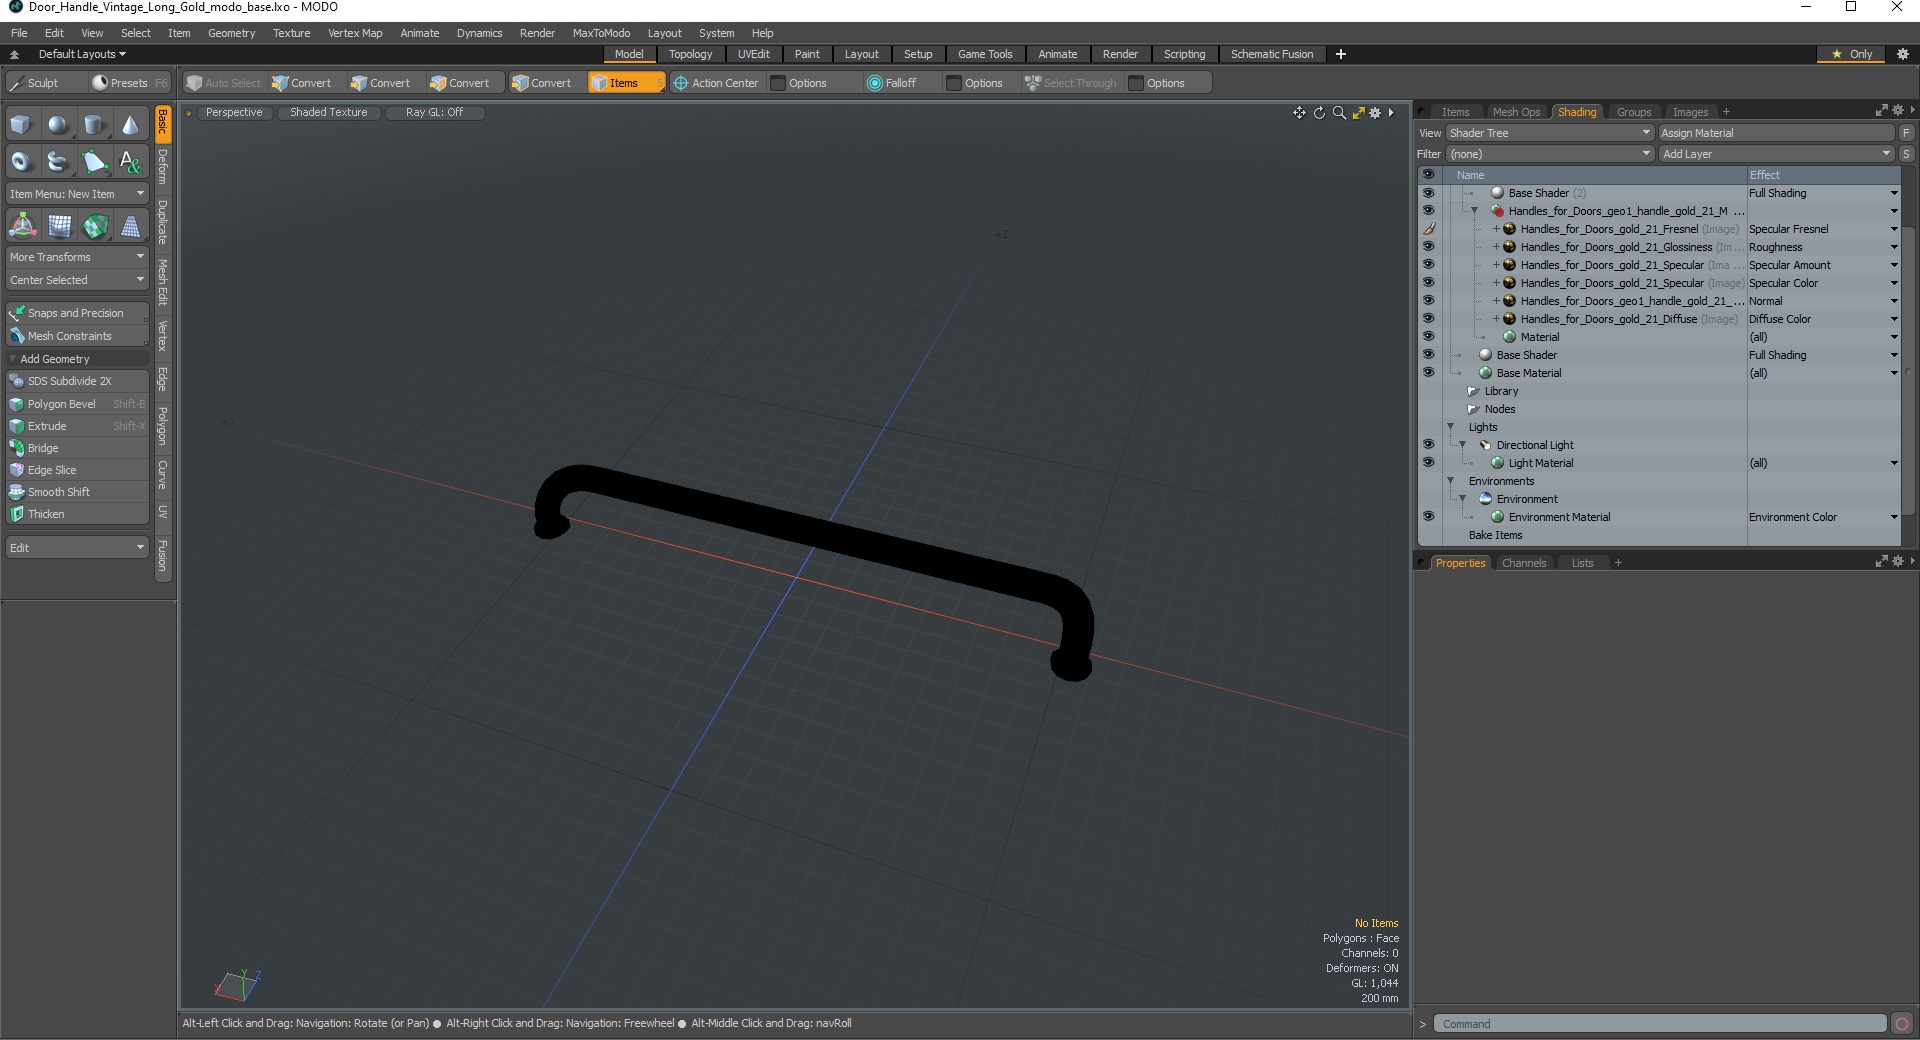Click the Thicken tool
This screenshot has width=1920, height=1040.
coord(77,514)
